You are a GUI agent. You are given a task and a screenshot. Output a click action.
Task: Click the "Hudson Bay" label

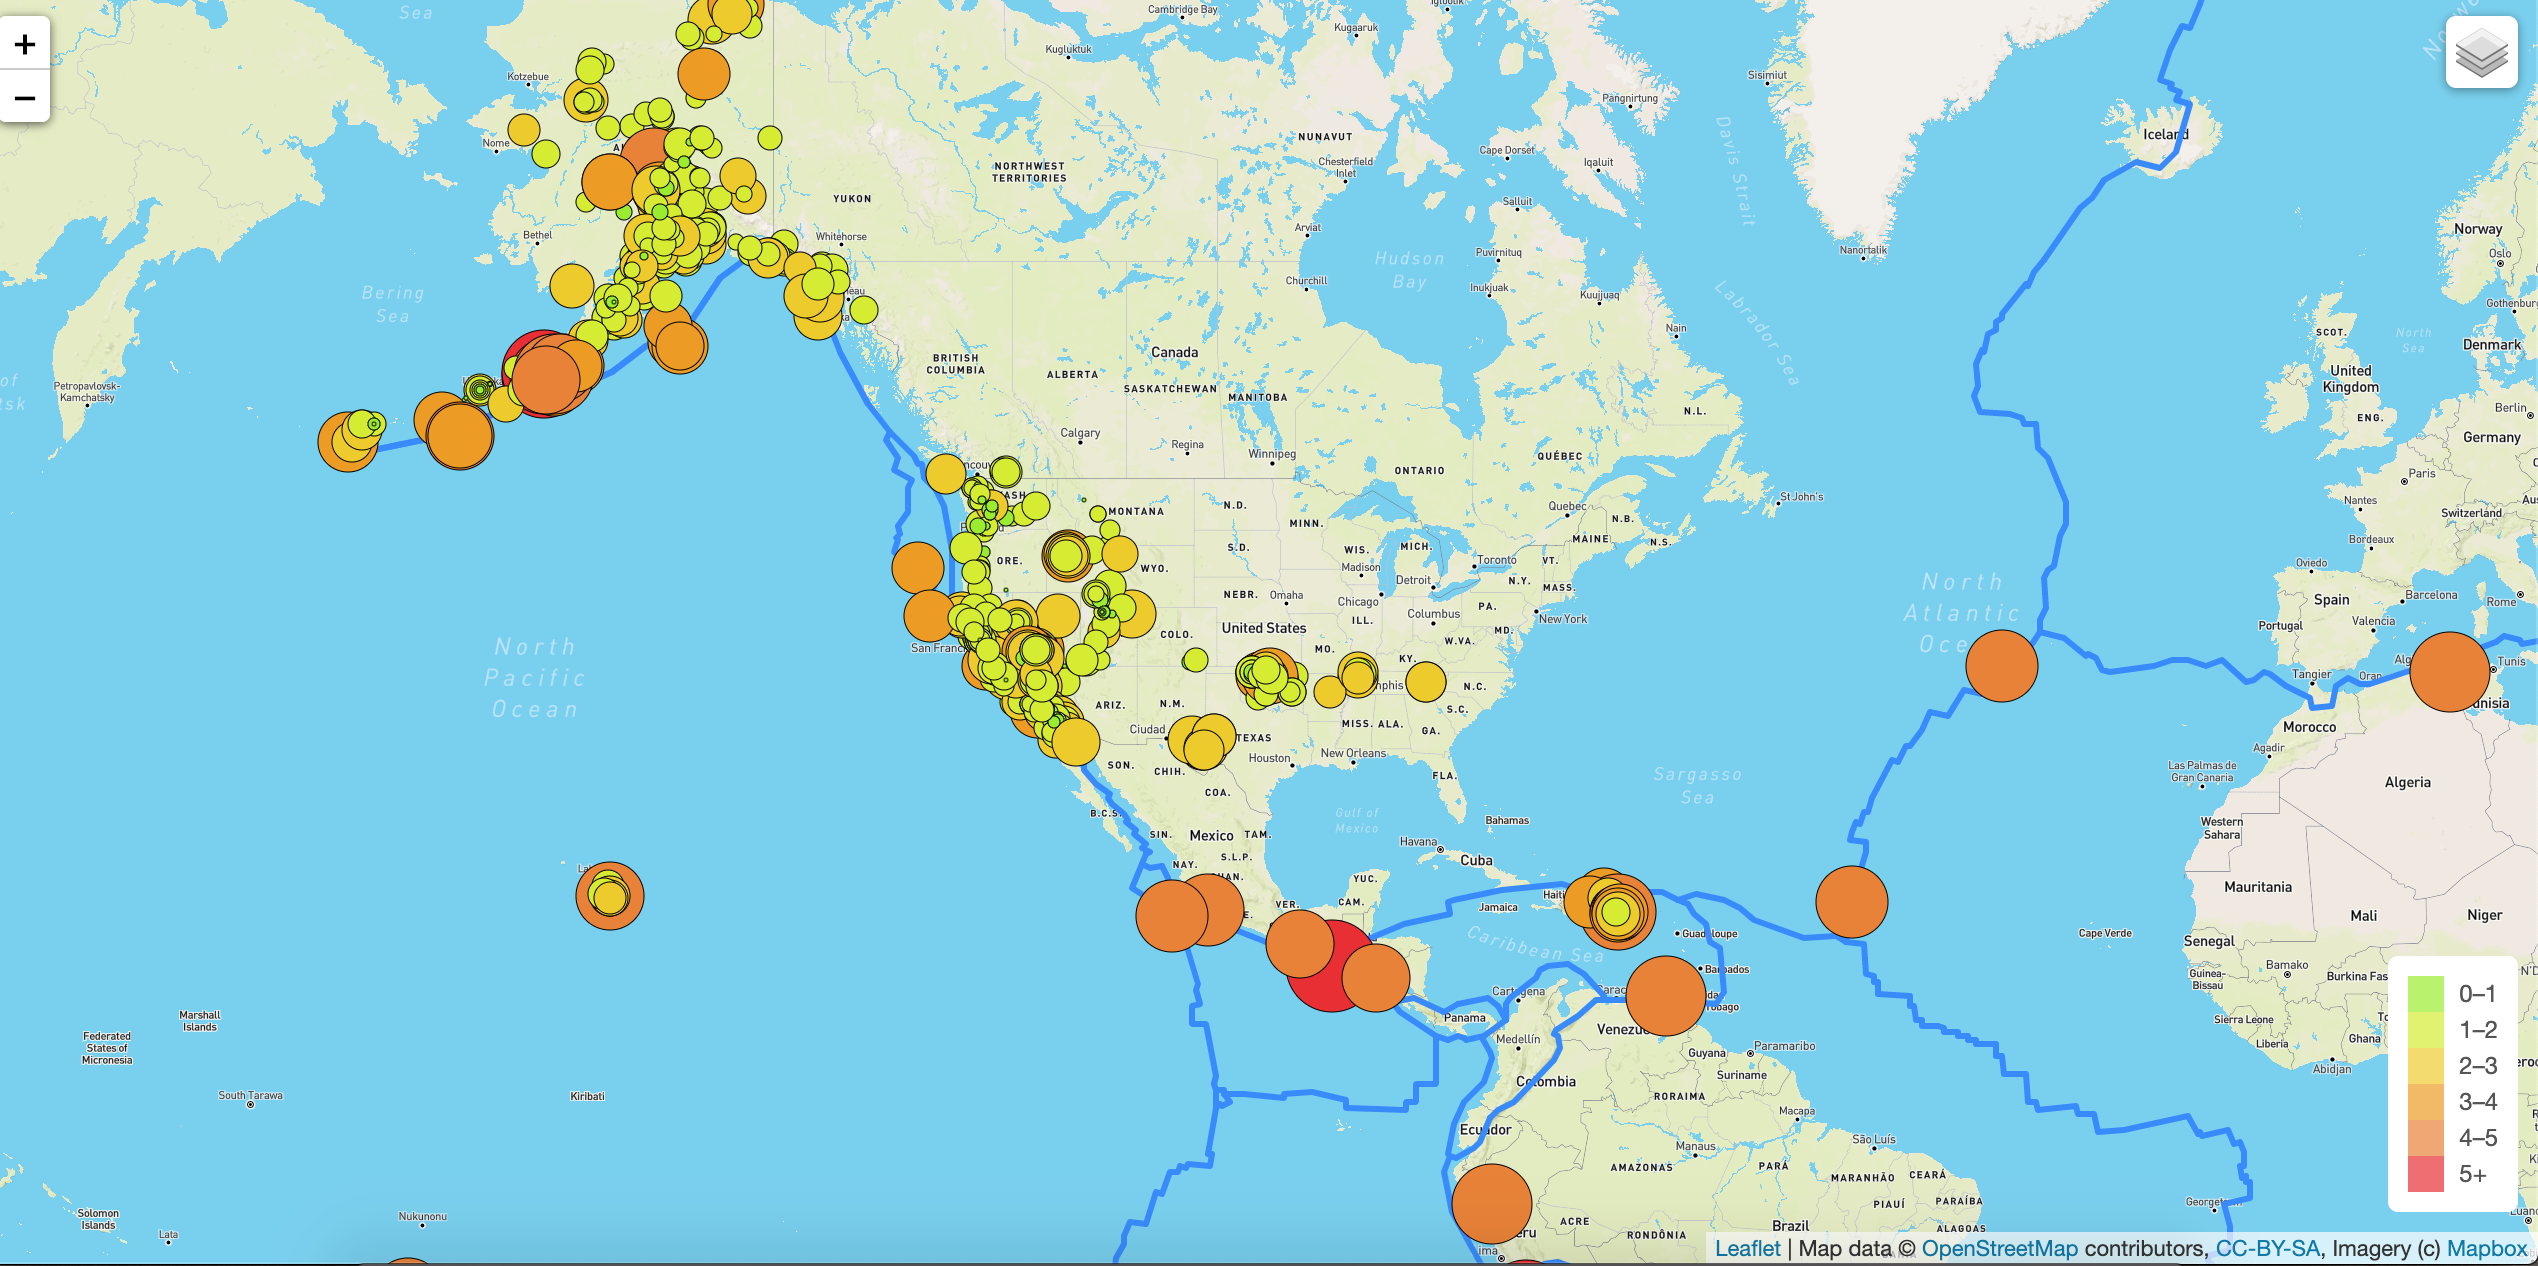click(x=1409, y=270)
